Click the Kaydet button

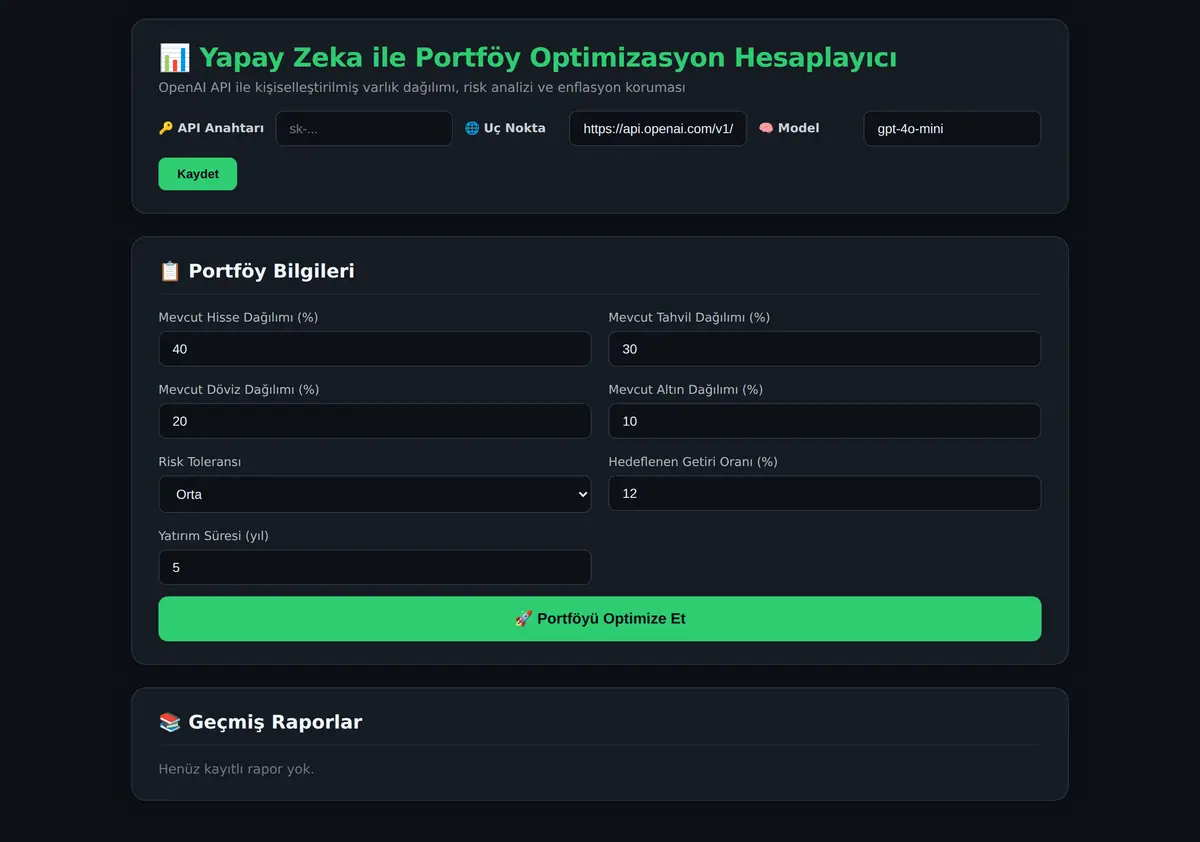(x=197, y=174)
